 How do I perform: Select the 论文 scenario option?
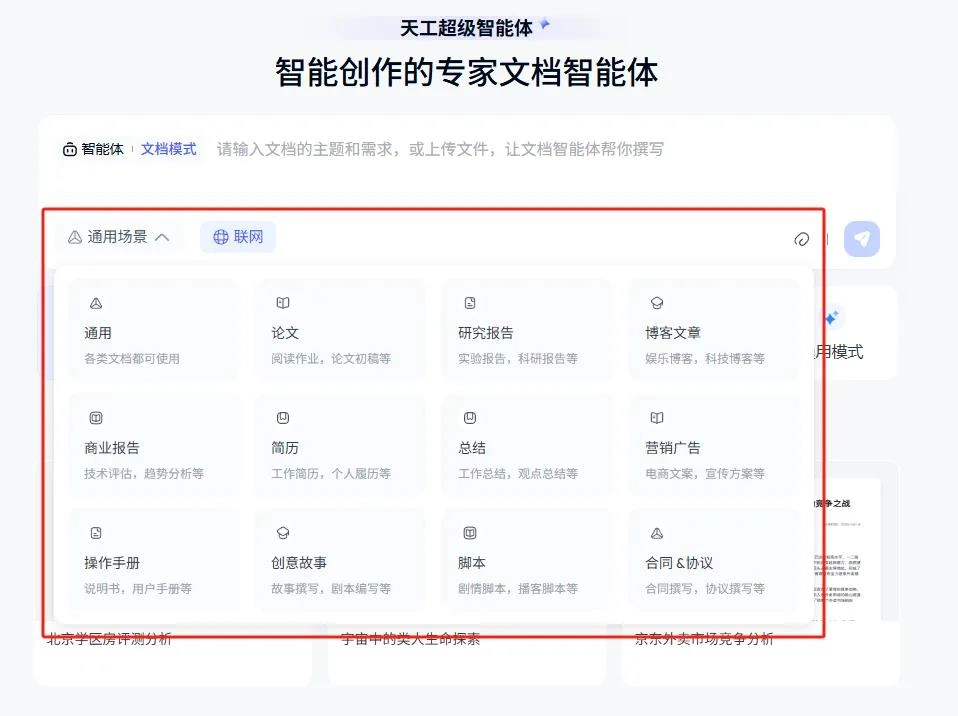[340, 330]
